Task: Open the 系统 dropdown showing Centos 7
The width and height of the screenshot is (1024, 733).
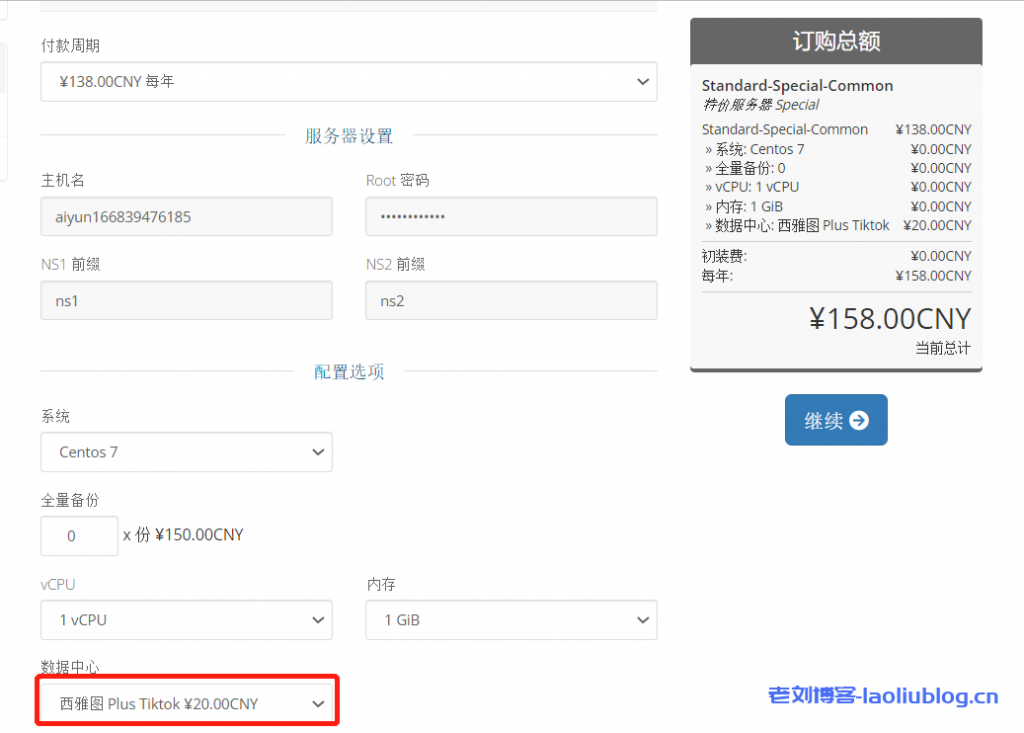Action: [186, 452]
